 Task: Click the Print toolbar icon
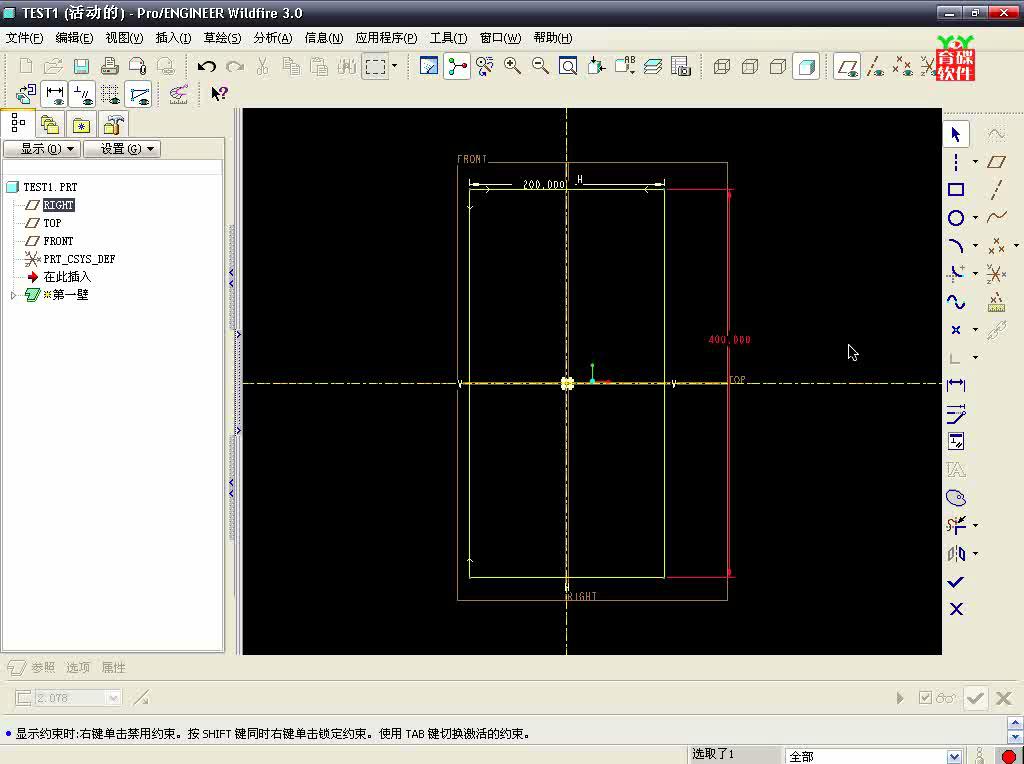110,66
